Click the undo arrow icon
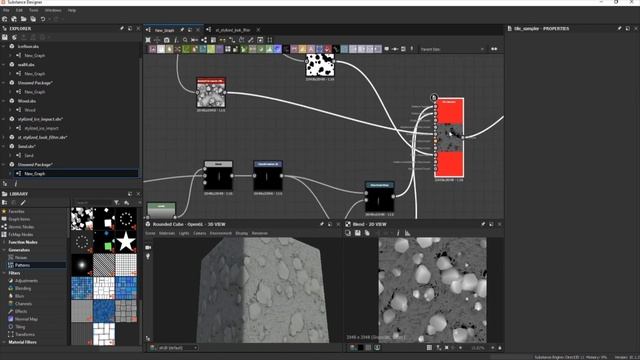The width and height of the screenshot is (640, 360). click(42, 19)
